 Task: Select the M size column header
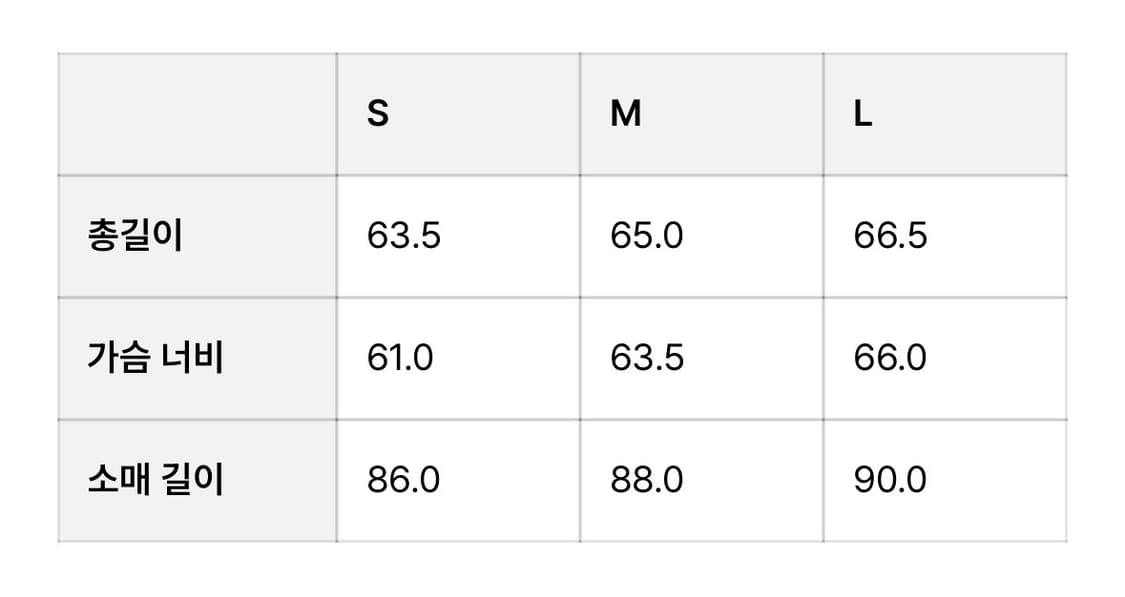(625, 115)
